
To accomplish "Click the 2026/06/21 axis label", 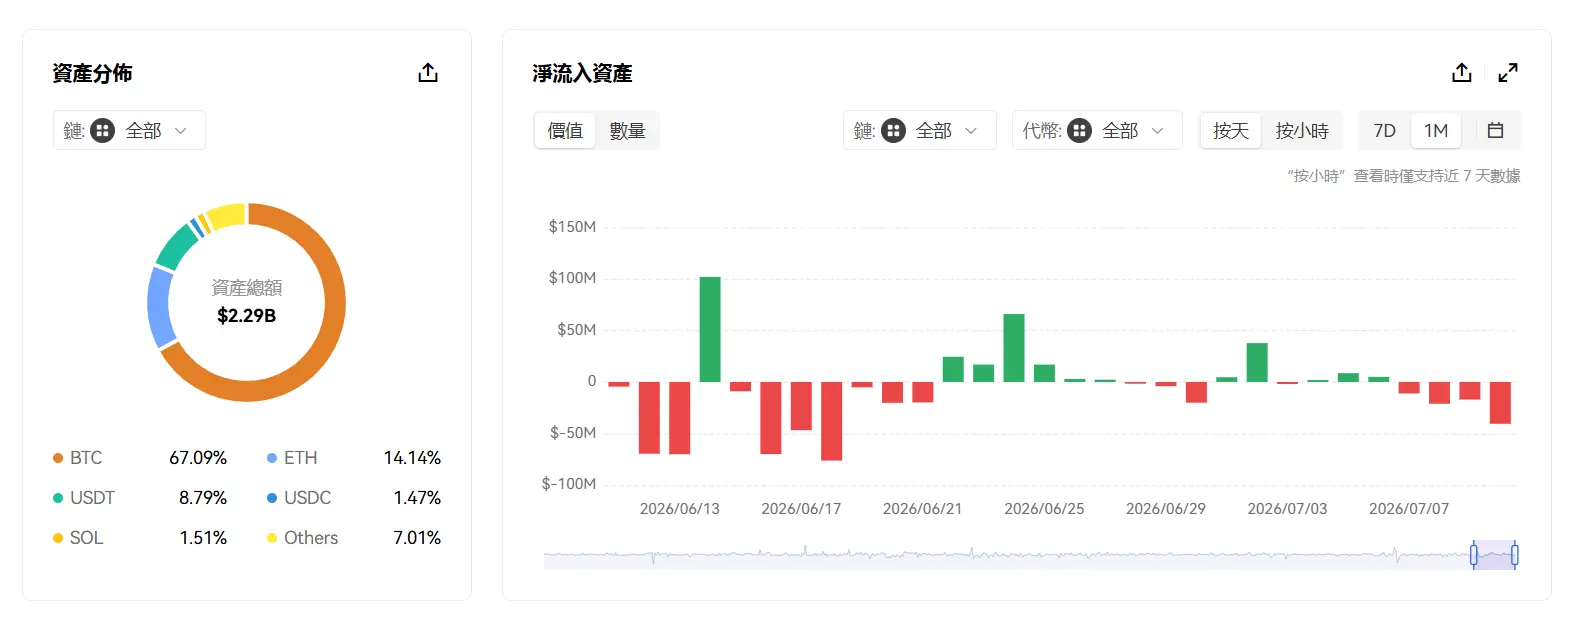I will click(x=923, y=509).
